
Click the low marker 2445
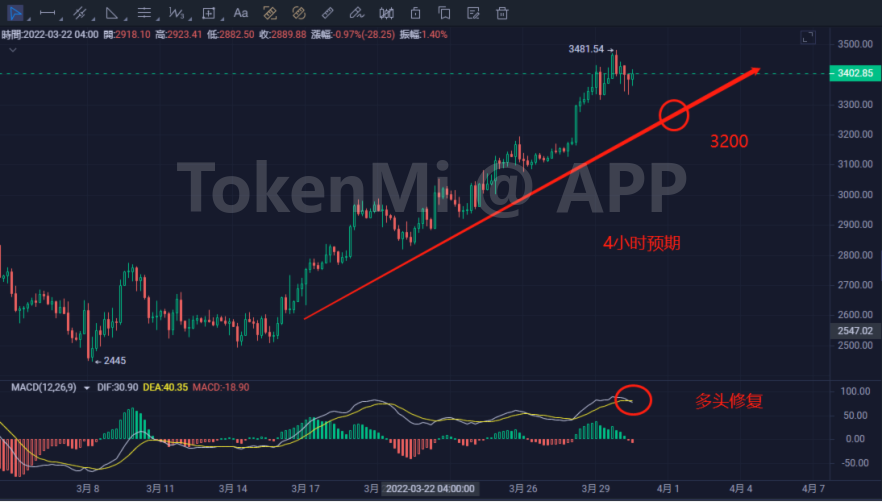click(x=115, y=361)
